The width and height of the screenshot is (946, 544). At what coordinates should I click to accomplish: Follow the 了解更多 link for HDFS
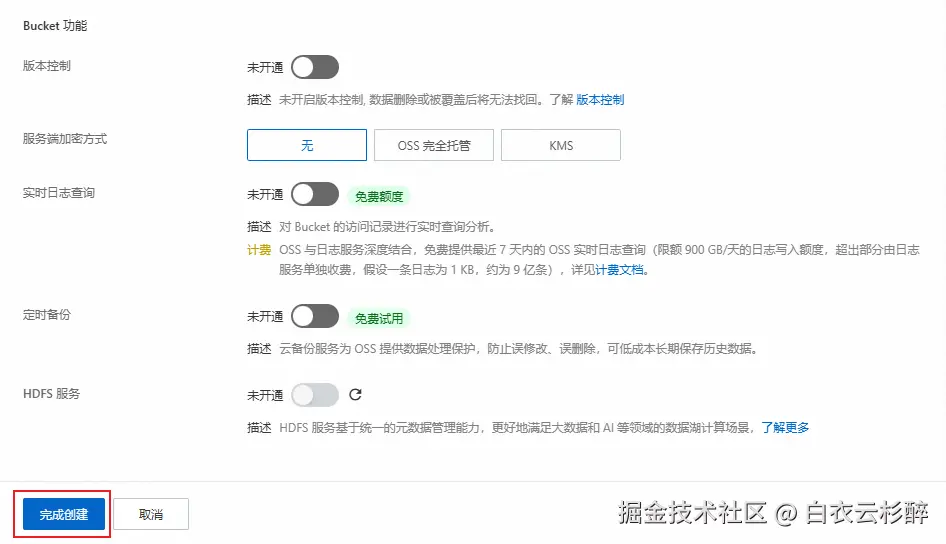[x=785, y=428]
